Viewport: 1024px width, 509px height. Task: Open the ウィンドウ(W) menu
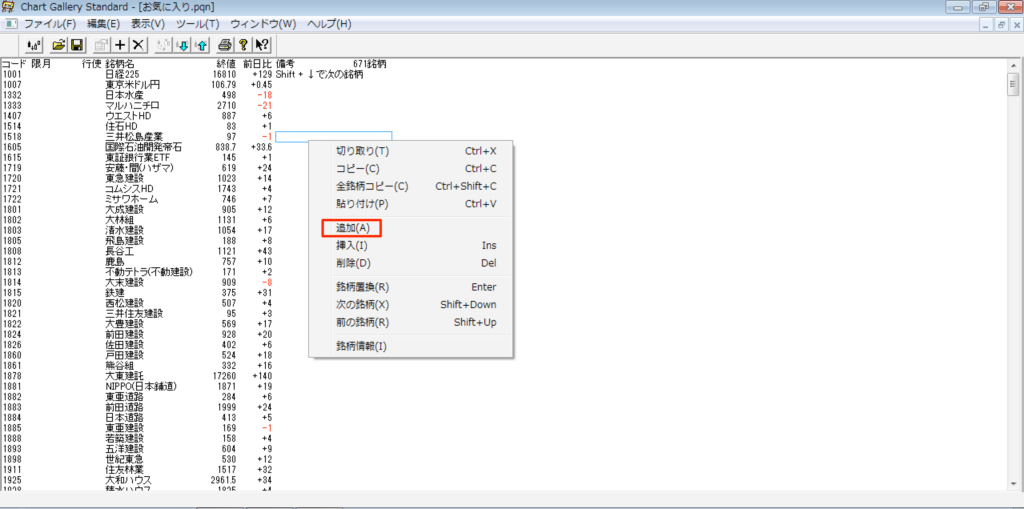point(263,24)
